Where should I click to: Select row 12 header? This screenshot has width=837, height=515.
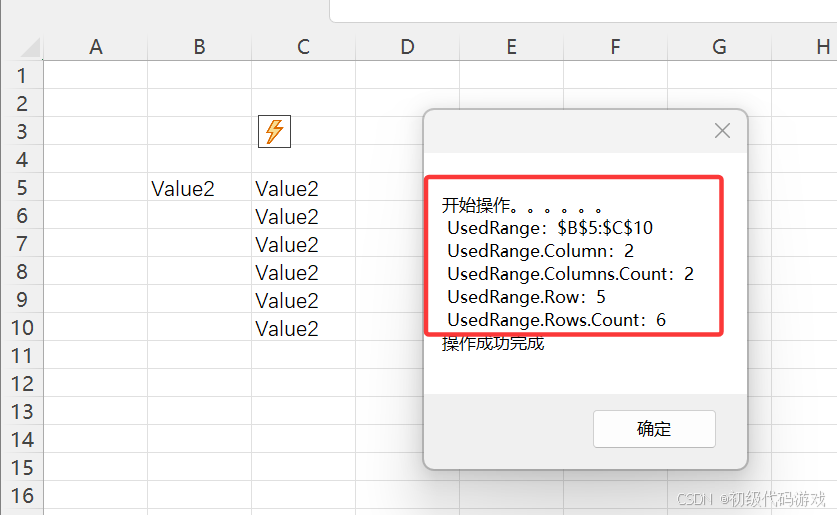click(22, 383)
